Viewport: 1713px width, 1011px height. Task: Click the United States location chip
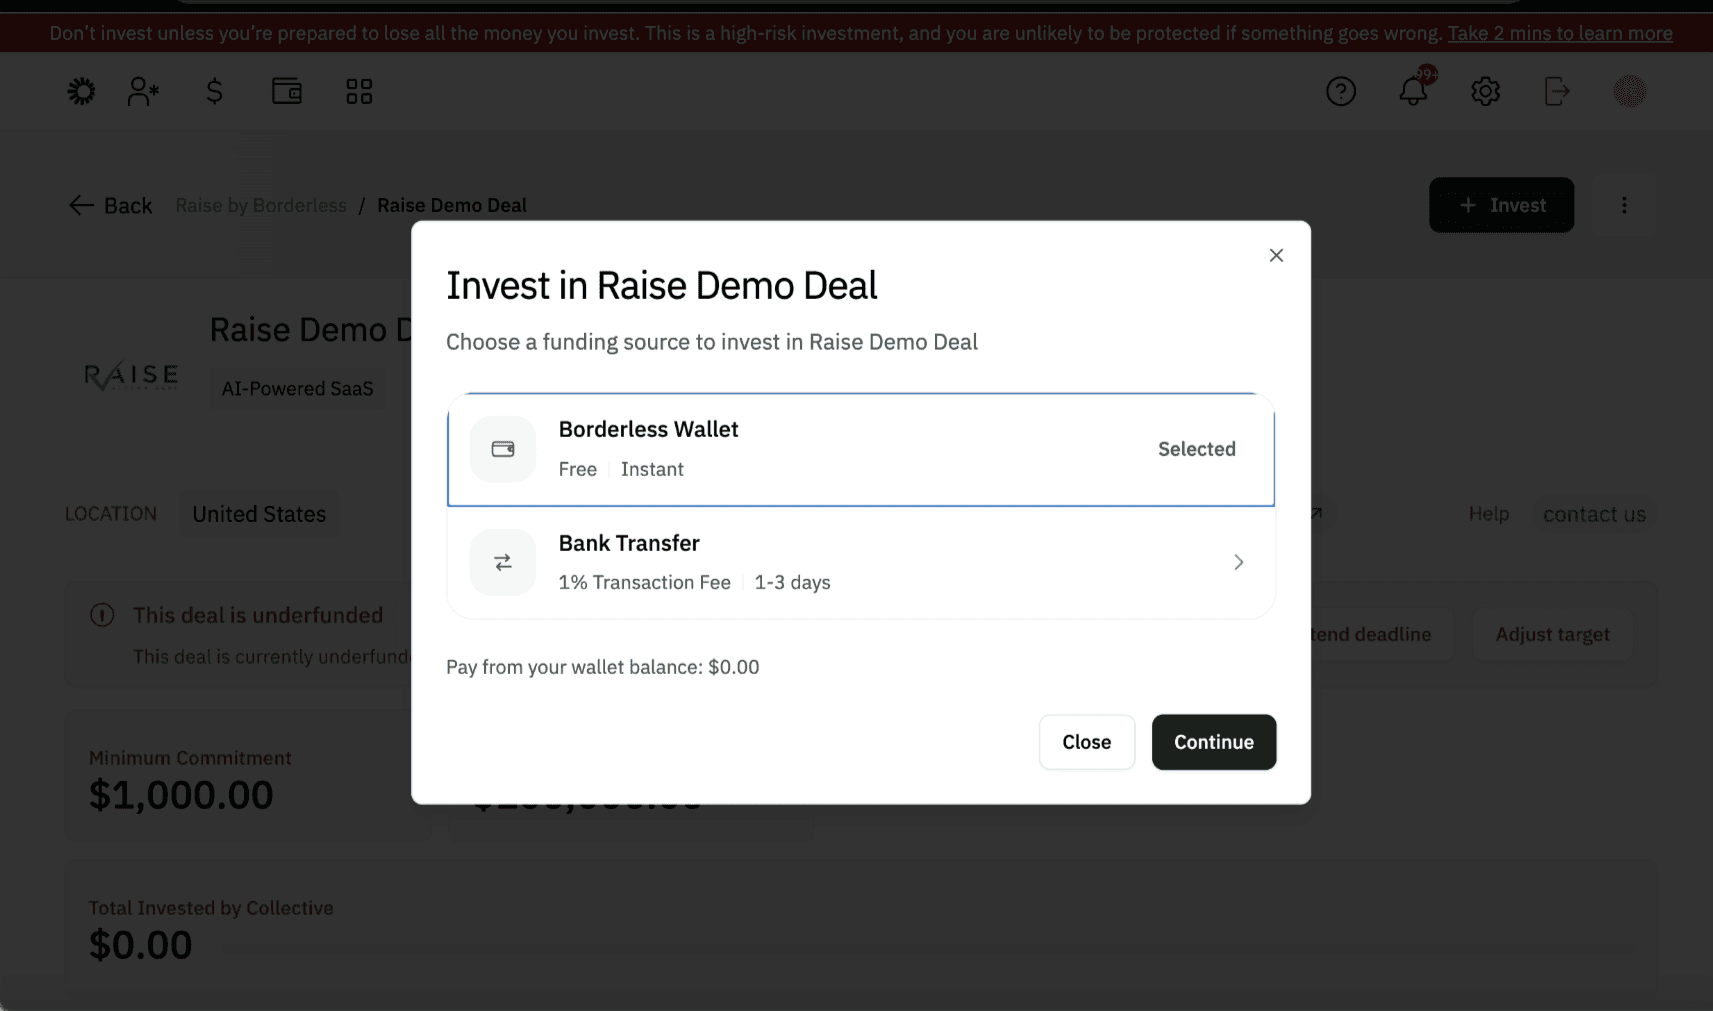259,514
